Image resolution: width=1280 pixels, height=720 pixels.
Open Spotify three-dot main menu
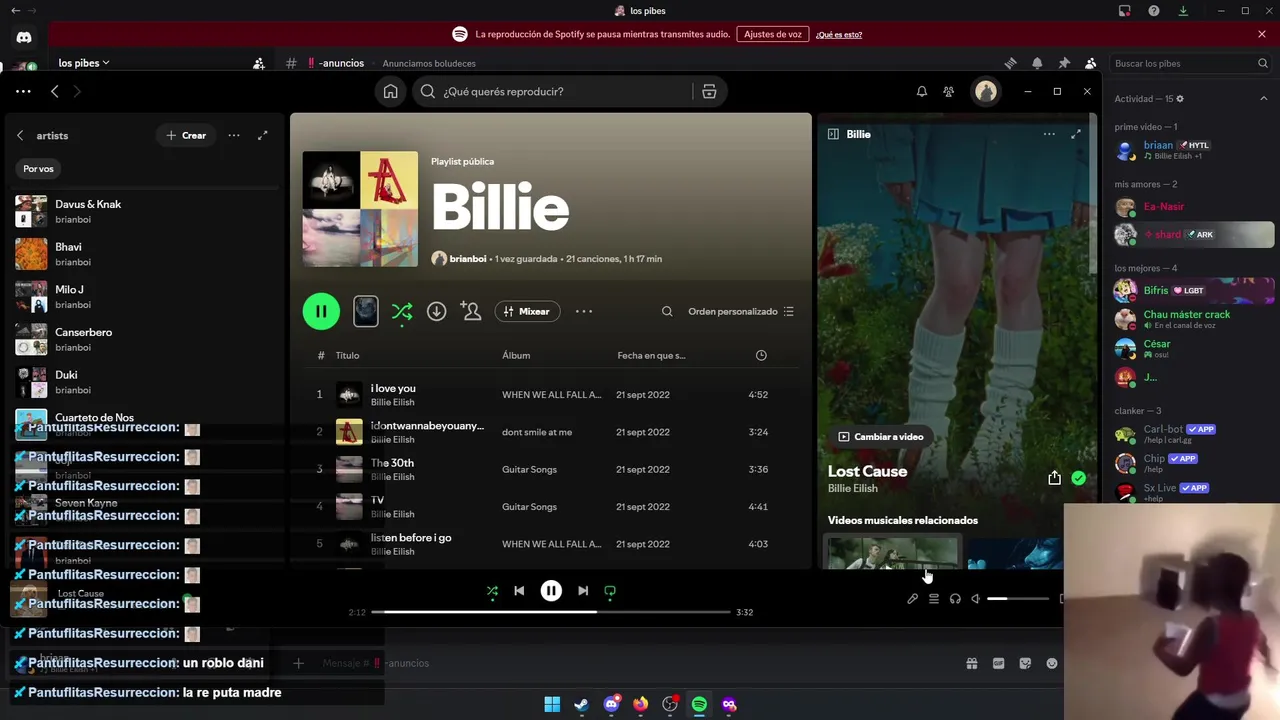click(23, 91)
